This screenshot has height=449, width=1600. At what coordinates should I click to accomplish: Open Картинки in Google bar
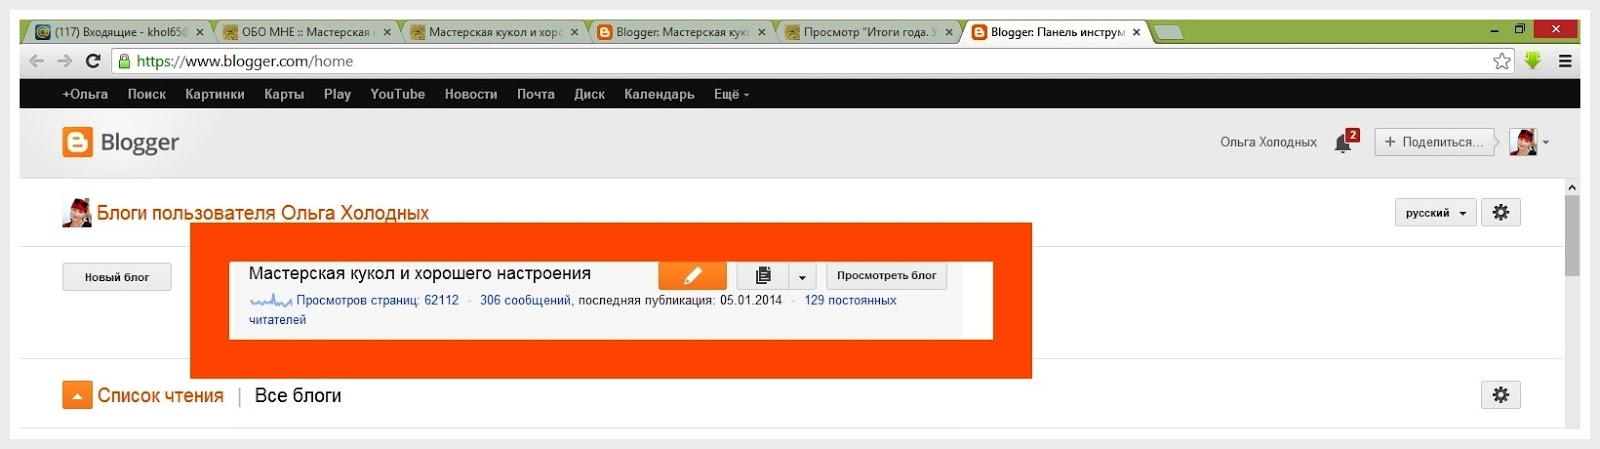click(215, 94)
